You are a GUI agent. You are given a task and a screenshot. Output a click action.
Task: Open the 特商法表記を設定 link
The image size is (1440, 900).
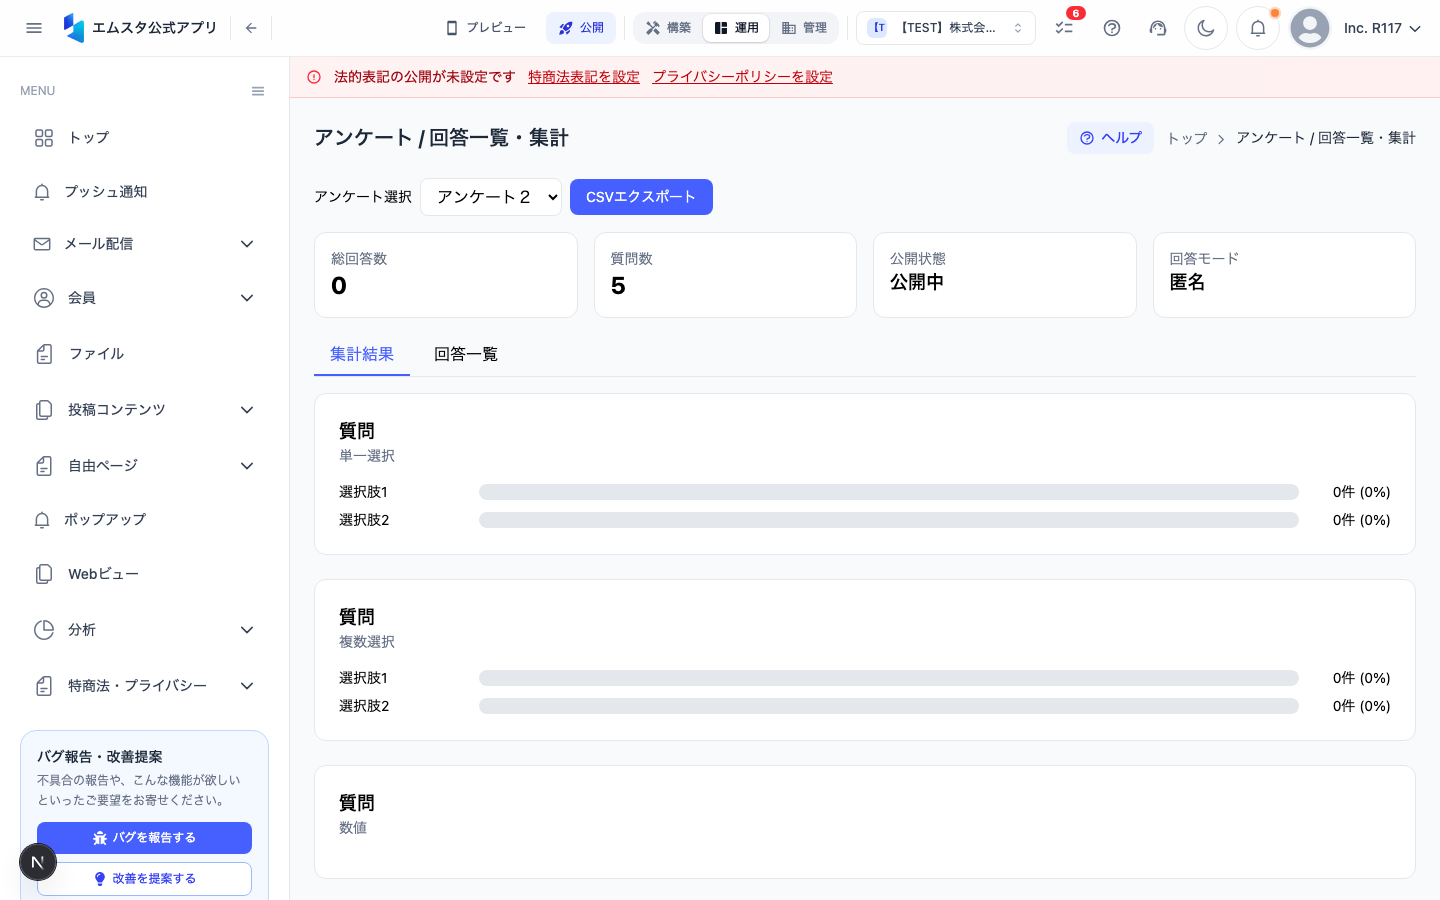[584, 77]
